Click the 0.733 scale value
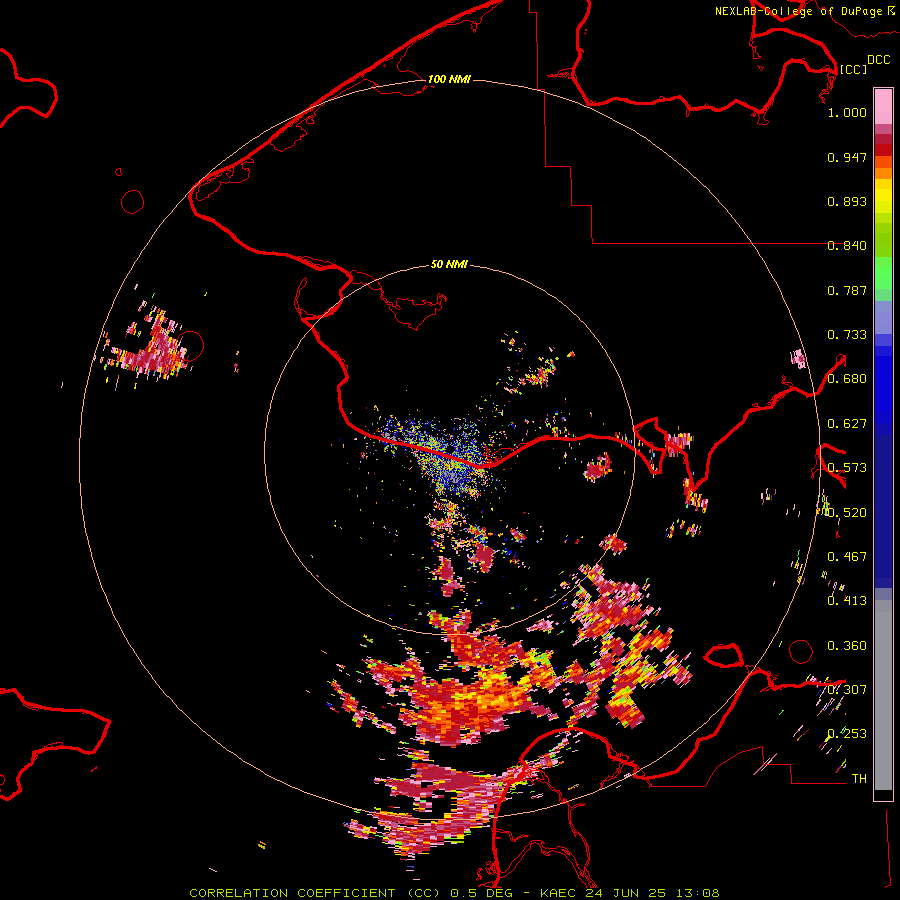 (847, 335)
